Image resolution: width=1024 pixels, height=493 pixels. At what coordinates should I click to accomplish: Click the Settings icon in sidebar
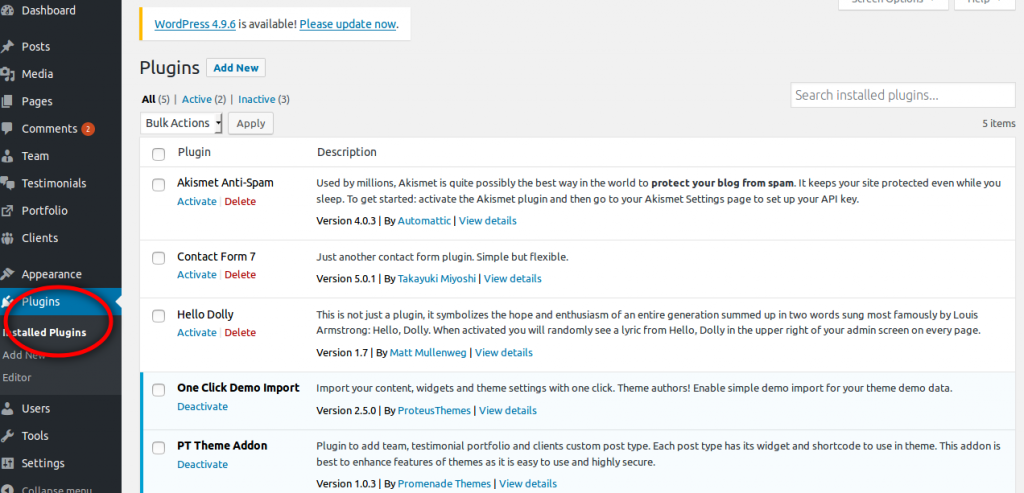(x=8, y=463)
